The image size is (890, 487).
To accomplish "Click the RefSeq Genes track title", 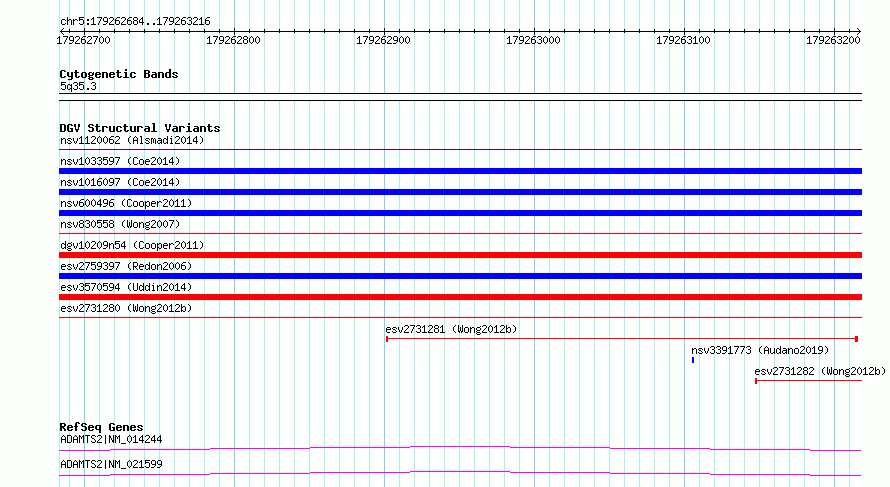I will (x=101, y=427).
